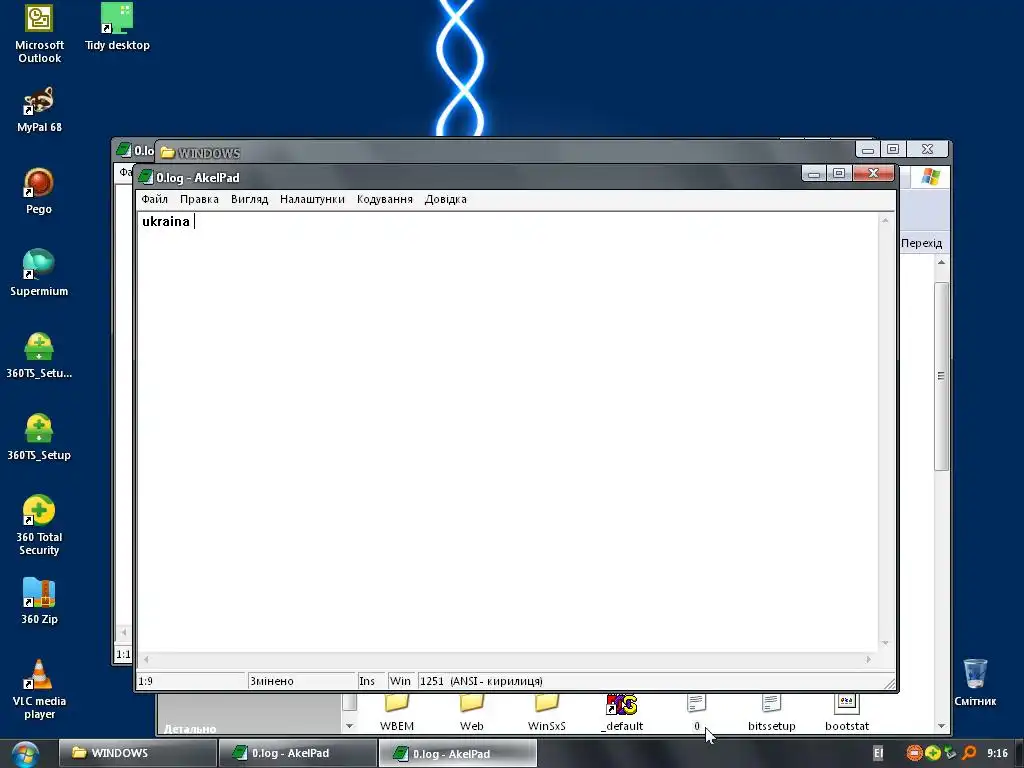Click AkelPad vertical scrollbar down arrow
The width and height of the screenshot is (1024, 768).
click(885, 643)
